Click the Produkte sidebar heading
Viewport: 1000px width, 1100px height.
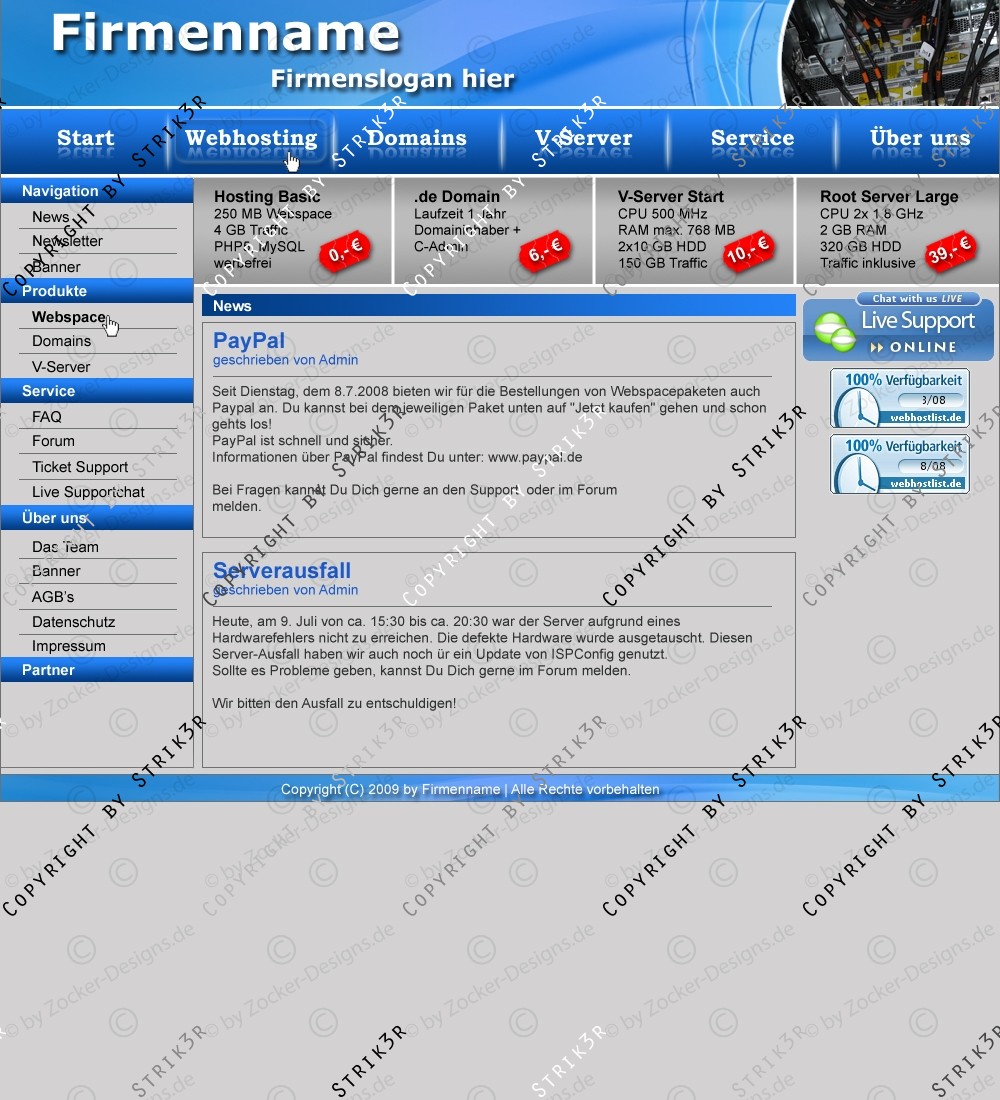pos(97,290)
